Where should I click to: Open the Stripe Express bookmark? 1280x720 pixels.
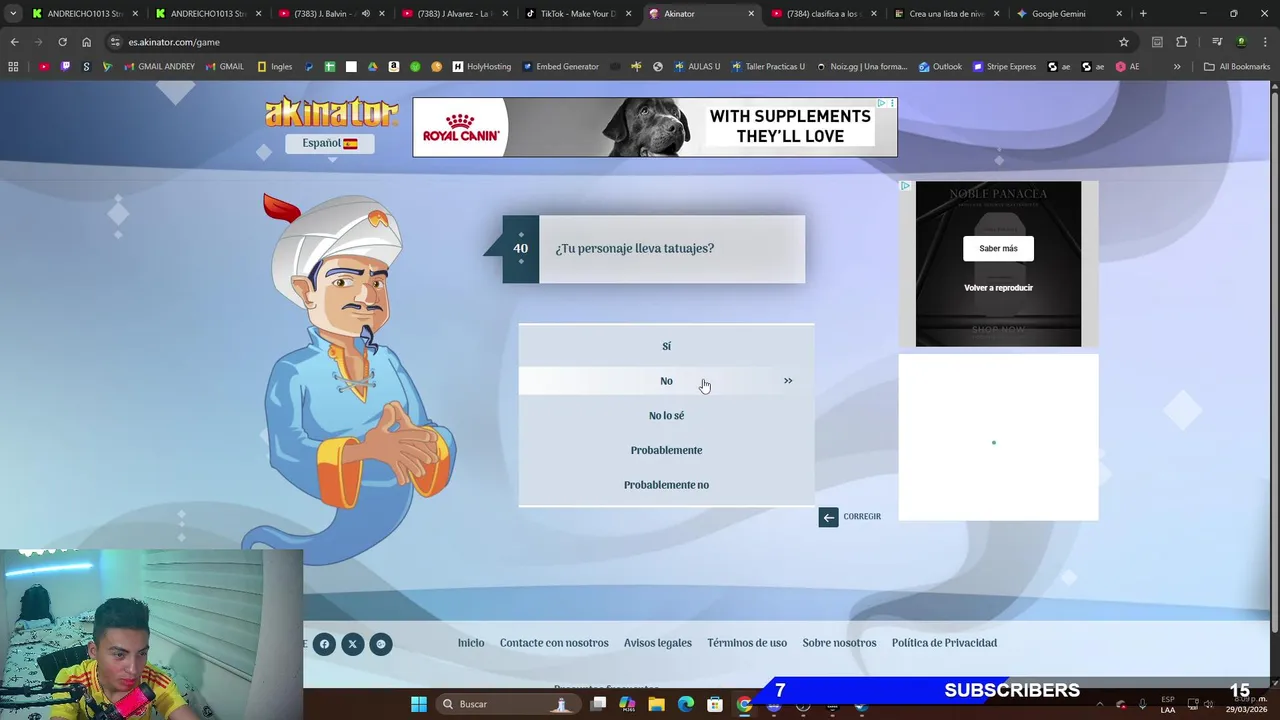1004,67
